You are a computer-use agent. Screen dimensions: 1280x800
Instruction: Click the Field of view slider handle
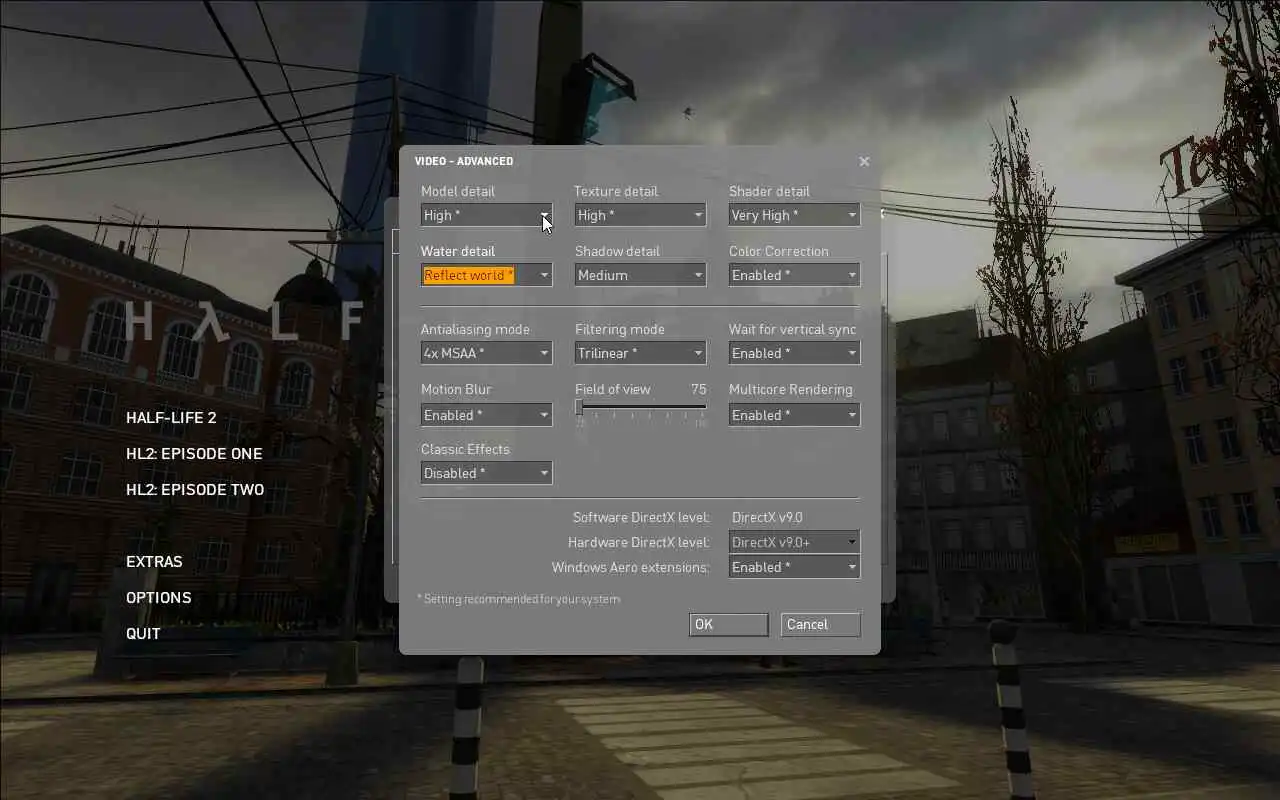click(x=579, y=407)
